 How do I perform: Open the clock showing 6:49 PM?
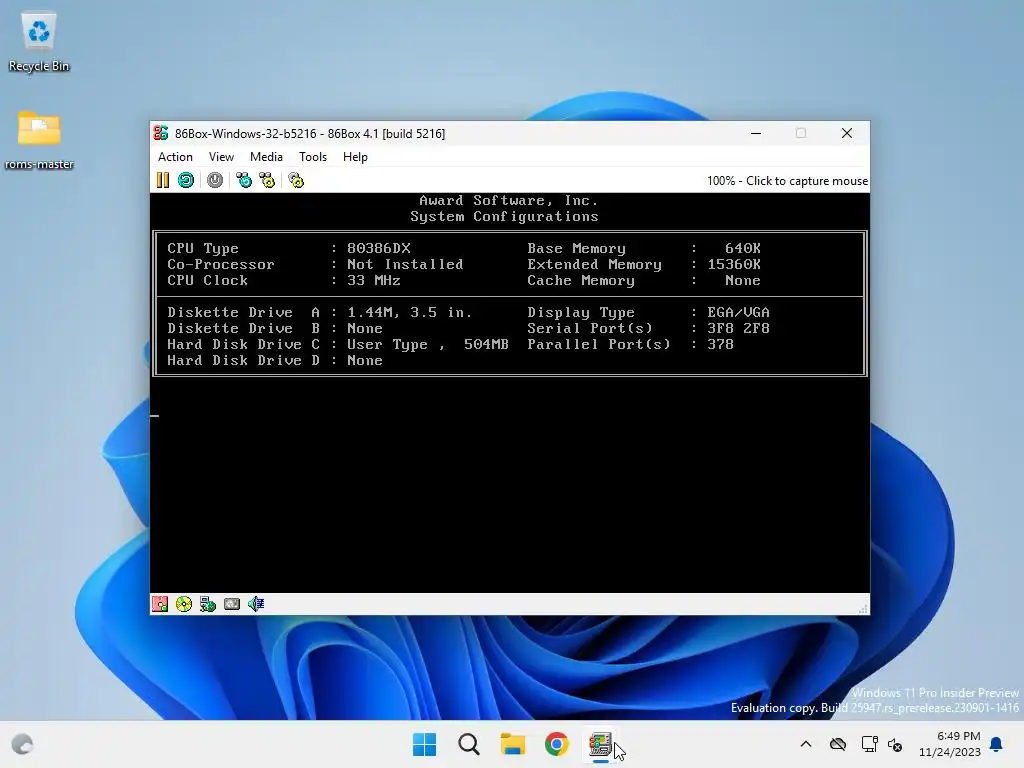point(950,744)
